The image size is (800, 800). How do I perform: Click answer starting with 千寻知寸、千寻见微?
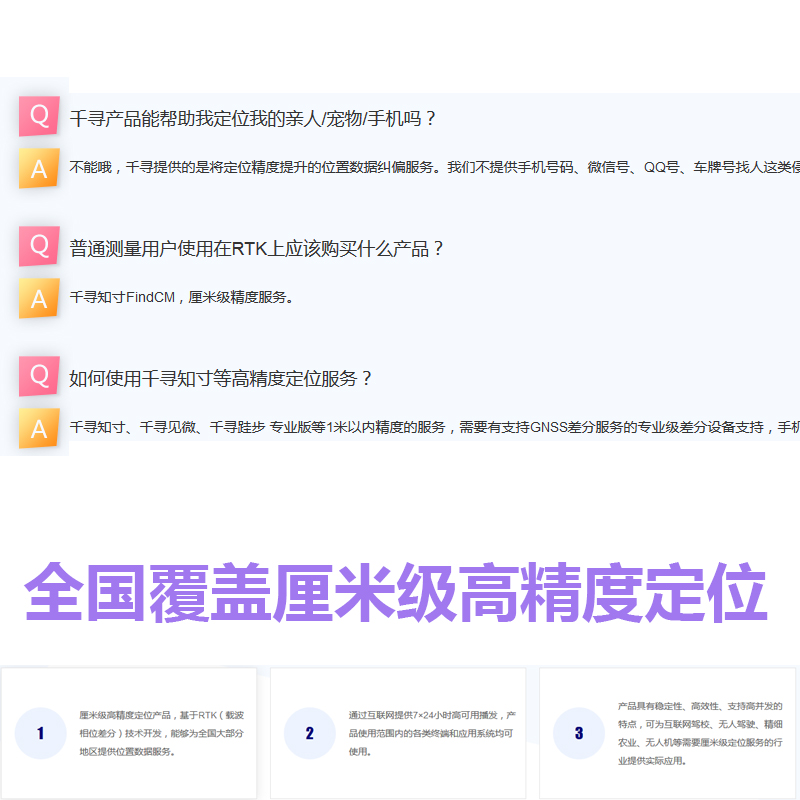click(435, 427)
